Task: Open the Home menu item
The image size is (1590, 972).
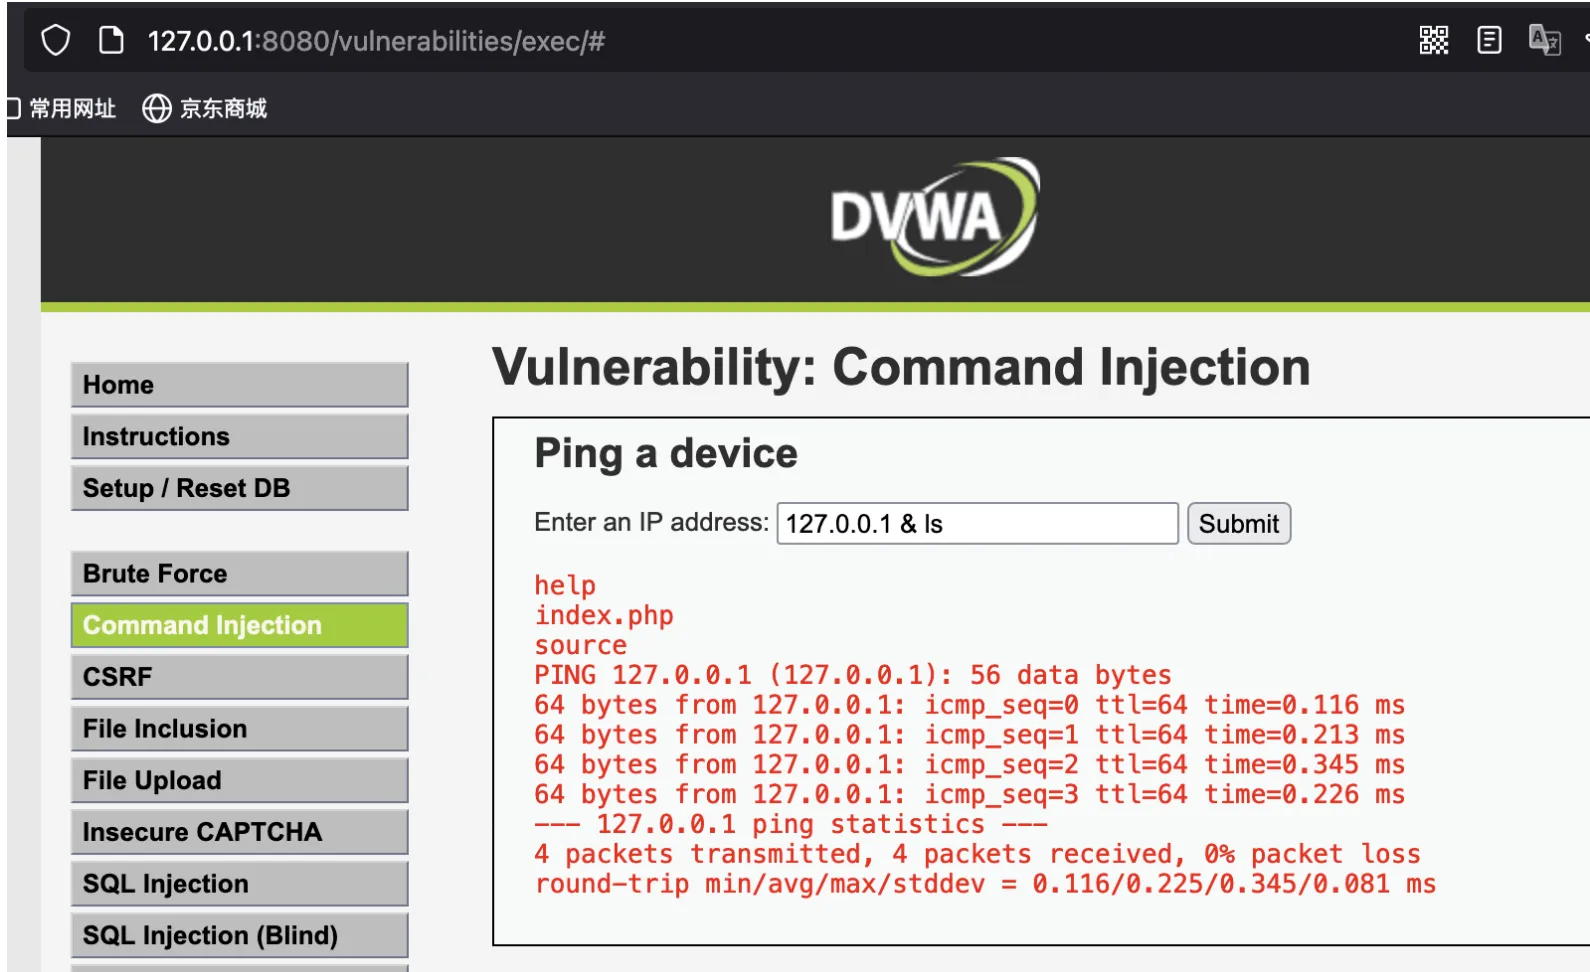Action: (240, 385)
